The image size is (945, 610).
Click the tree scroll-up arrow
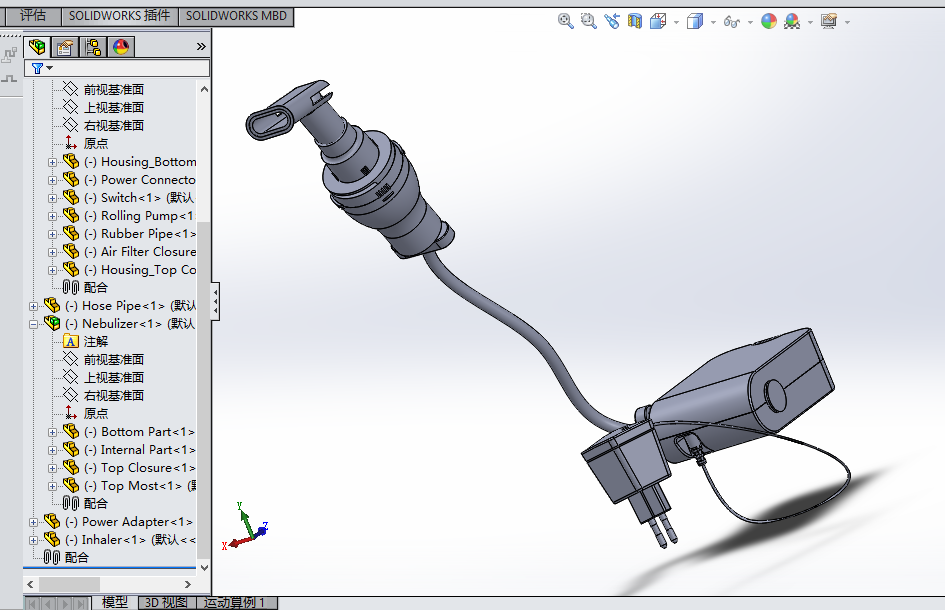(204, 89)
